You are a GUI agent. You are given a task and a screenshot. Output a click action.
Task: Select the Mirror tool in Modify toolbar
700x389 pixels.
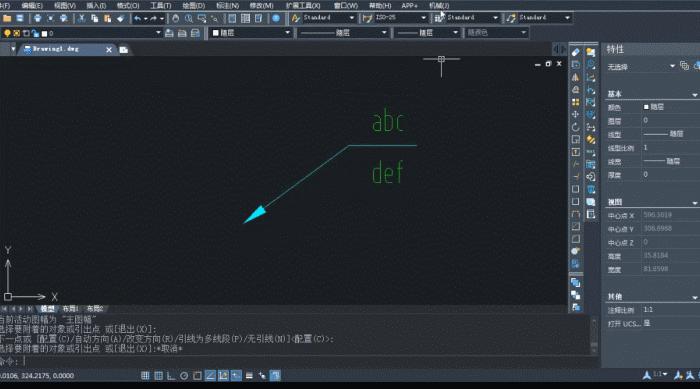[575, 77]
